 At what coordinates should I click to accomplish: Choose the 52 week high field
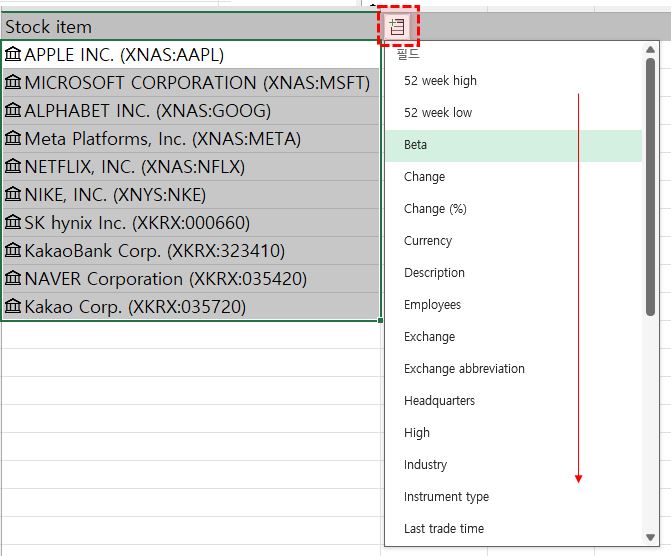pyautogui.click(x=514, y=80)
